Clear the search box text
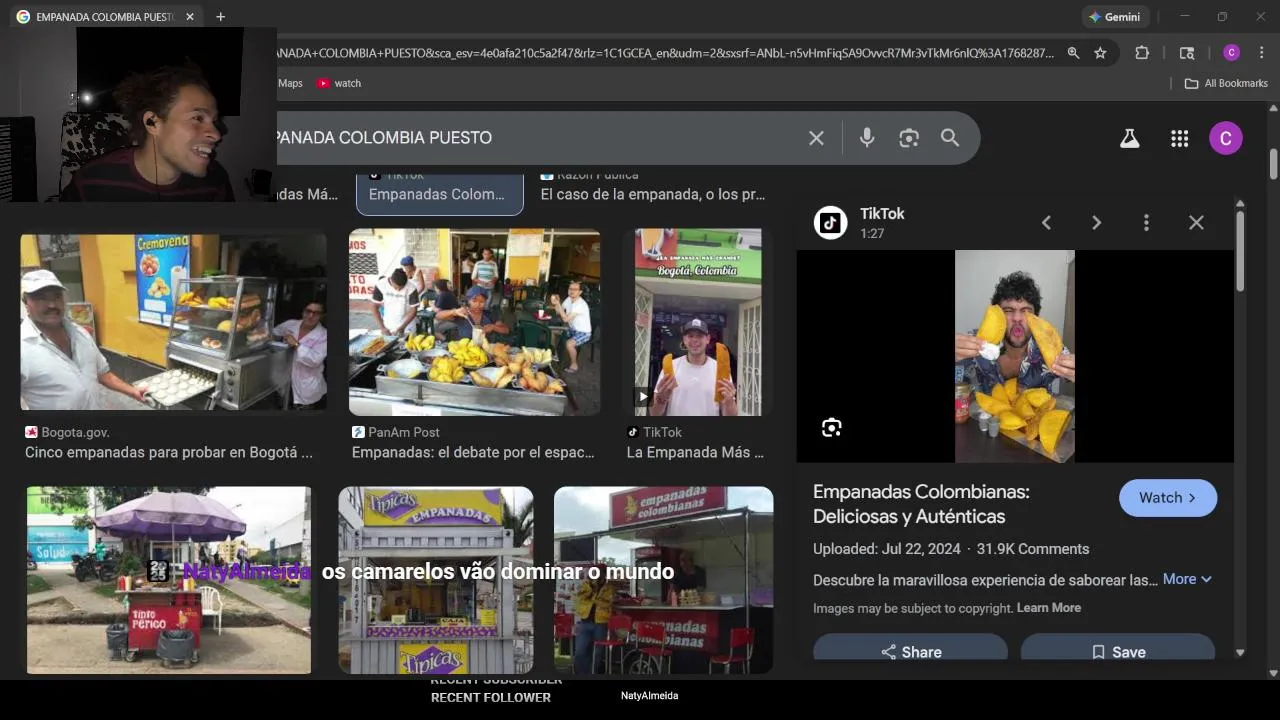The image size is (1280, 720). pos(816,138)
